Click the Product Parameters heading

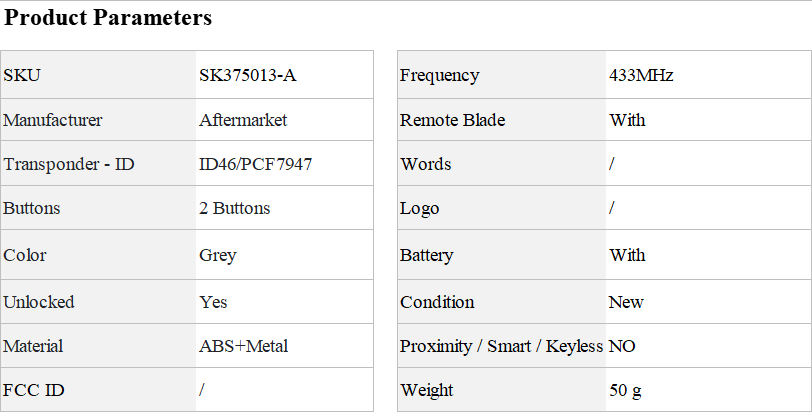point(108,18)
